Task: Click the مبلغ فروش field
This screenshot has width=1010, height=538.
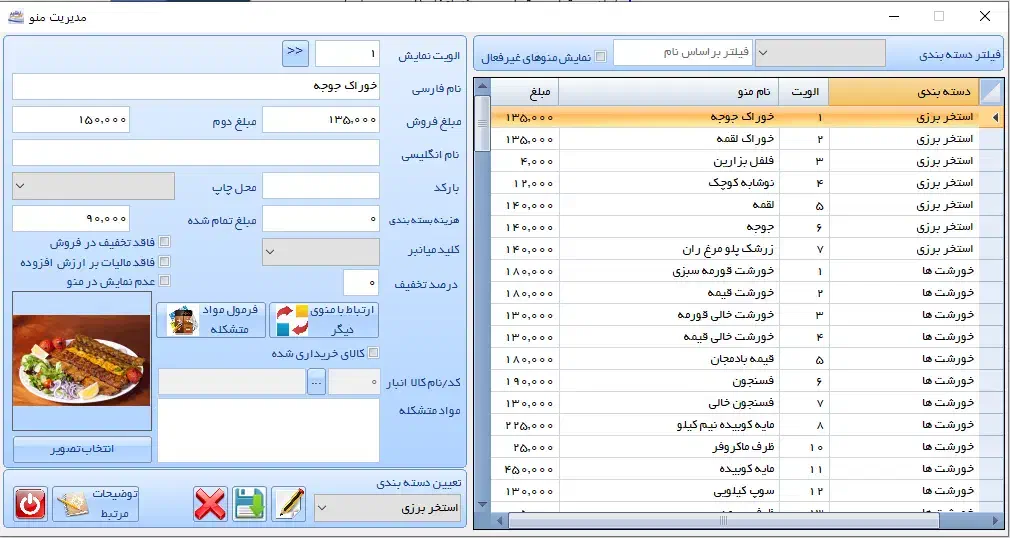Action: click(x=321, y=120)
